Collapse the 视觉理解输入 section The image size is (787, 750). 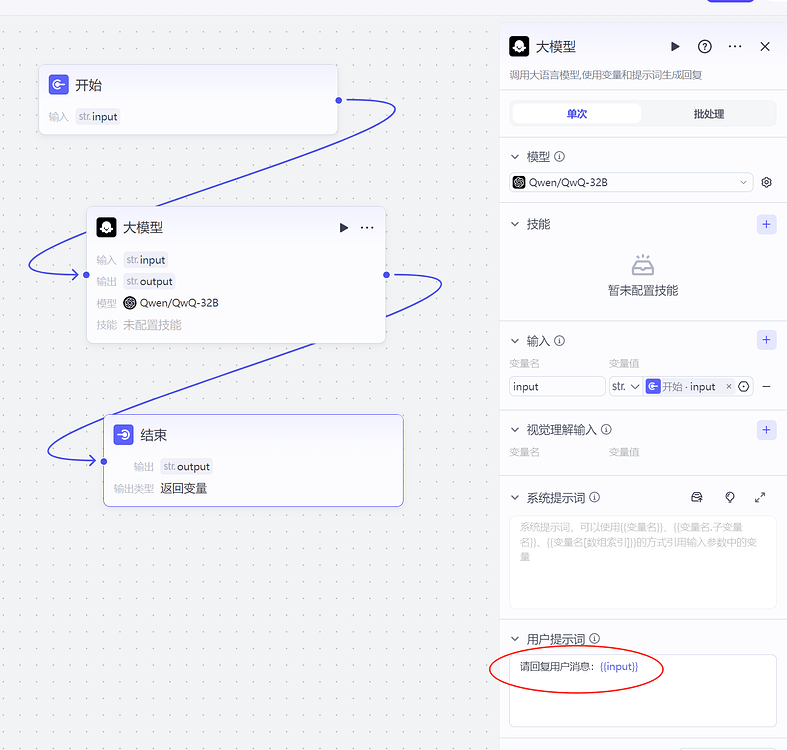tap(514, 430)
